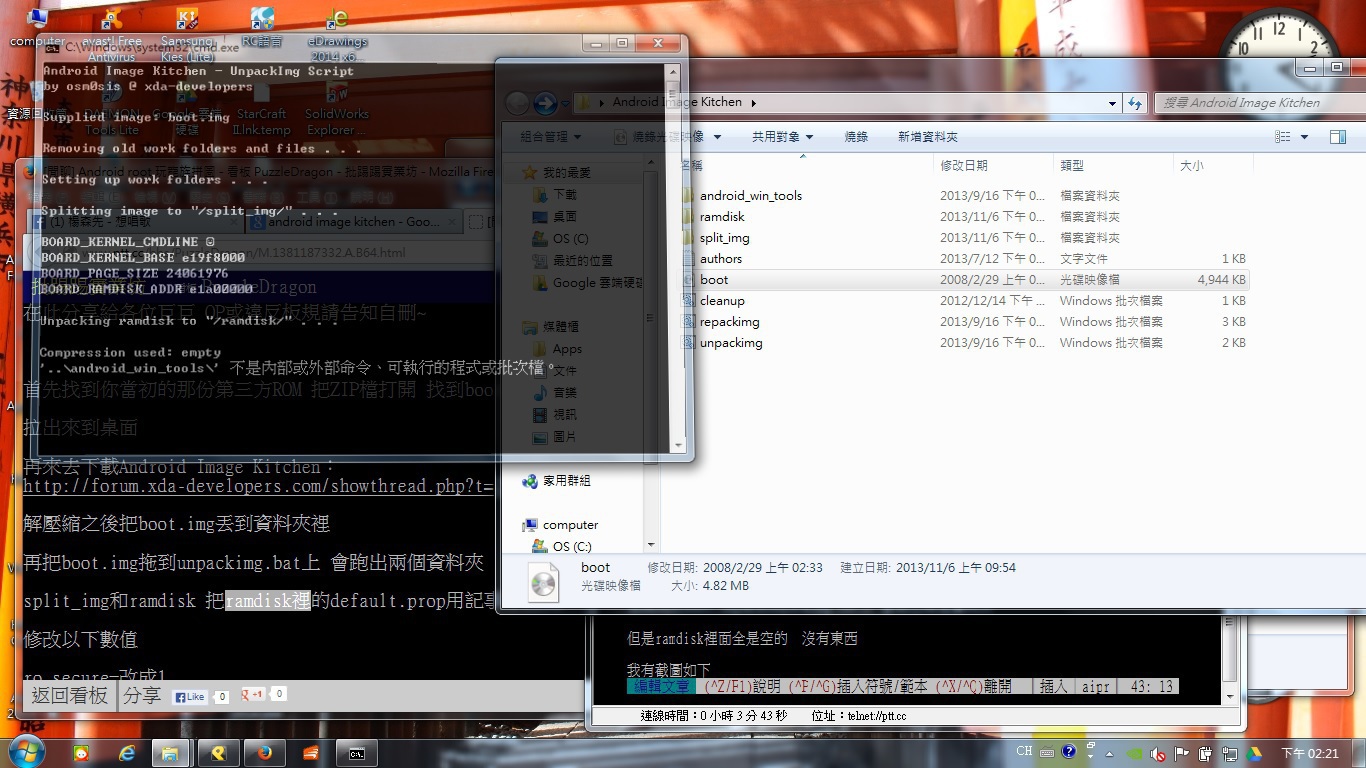1366x768 pixels.
Task: Go forward in the Explorer window
Action: (x=545, y=103)
